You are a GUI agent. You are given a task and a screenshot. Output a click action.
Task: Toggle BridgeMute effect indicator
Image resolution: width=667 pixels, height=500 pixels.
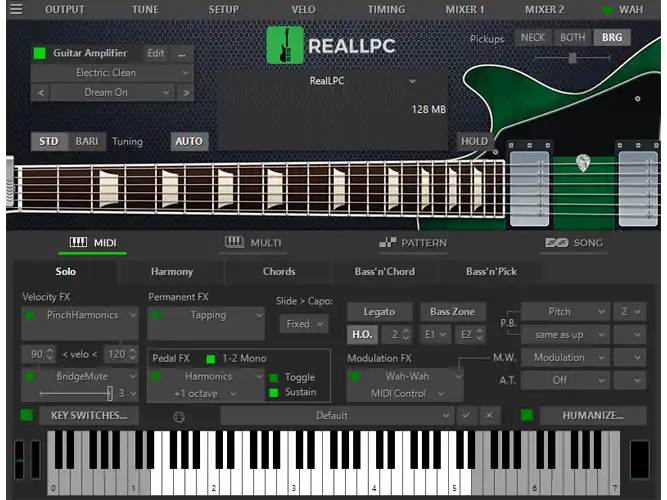30,376
